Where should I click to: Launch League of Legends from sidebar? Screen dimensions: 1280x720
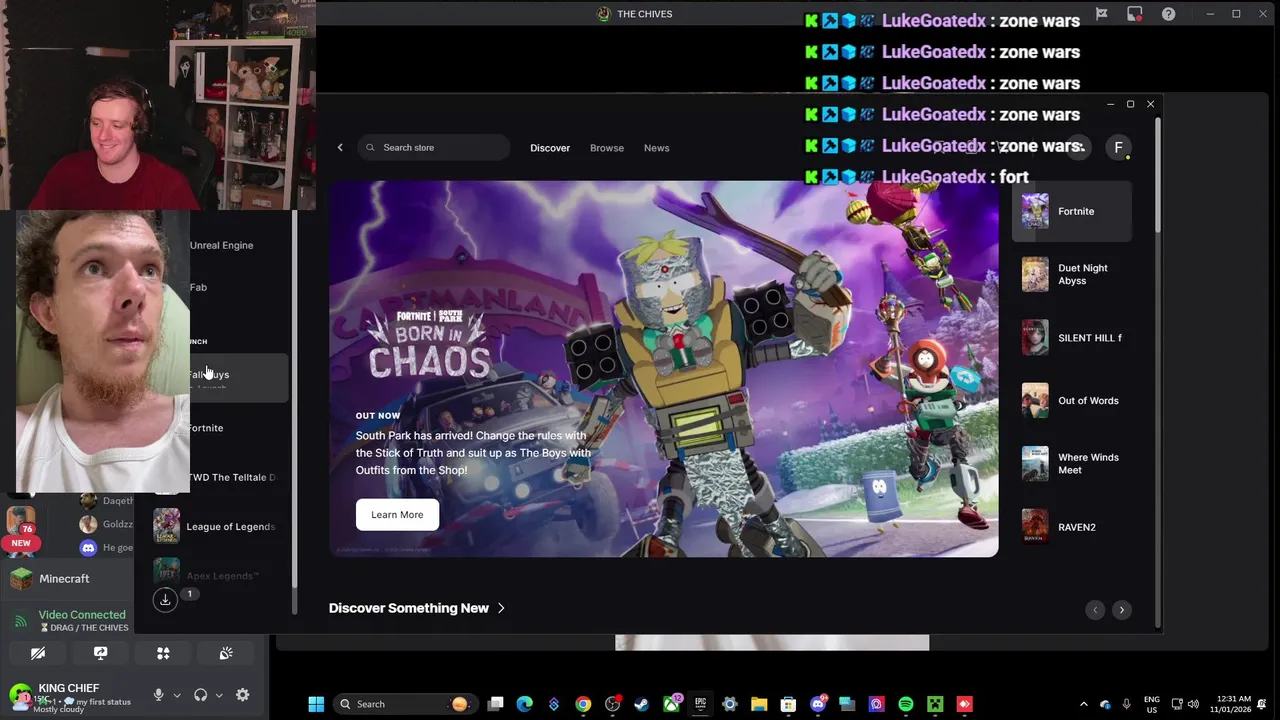[x=215, y=527]
